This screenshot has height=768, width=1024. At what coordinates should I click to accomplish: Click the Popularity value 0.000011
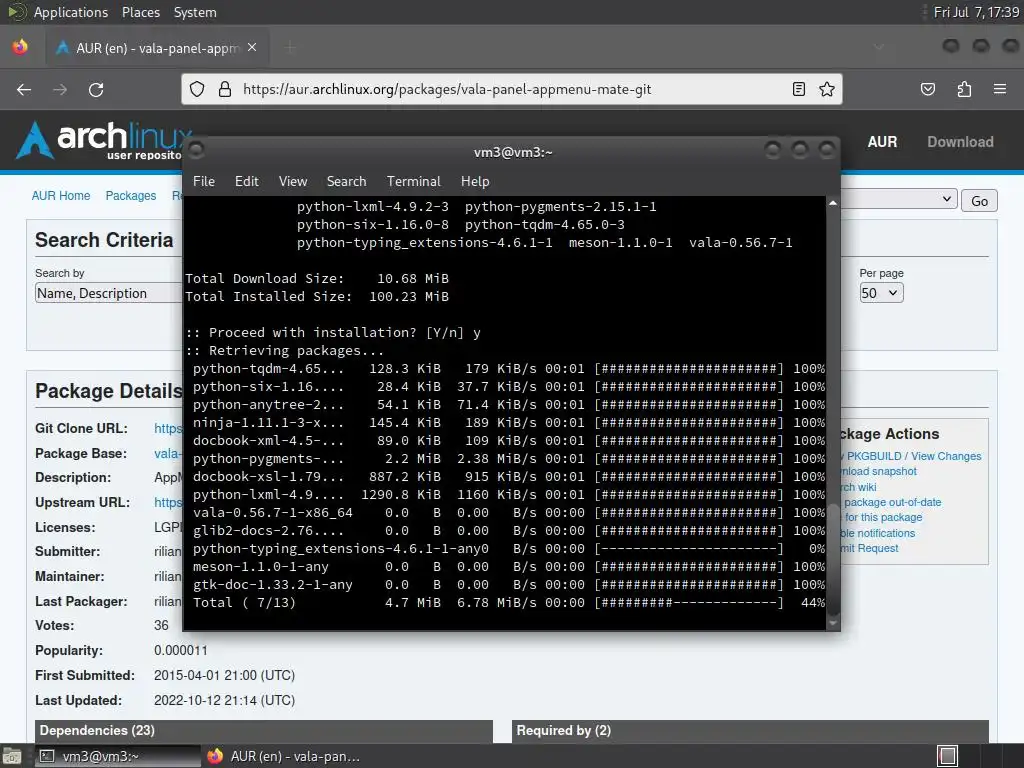pyautogui.click(x=181, y=650)
